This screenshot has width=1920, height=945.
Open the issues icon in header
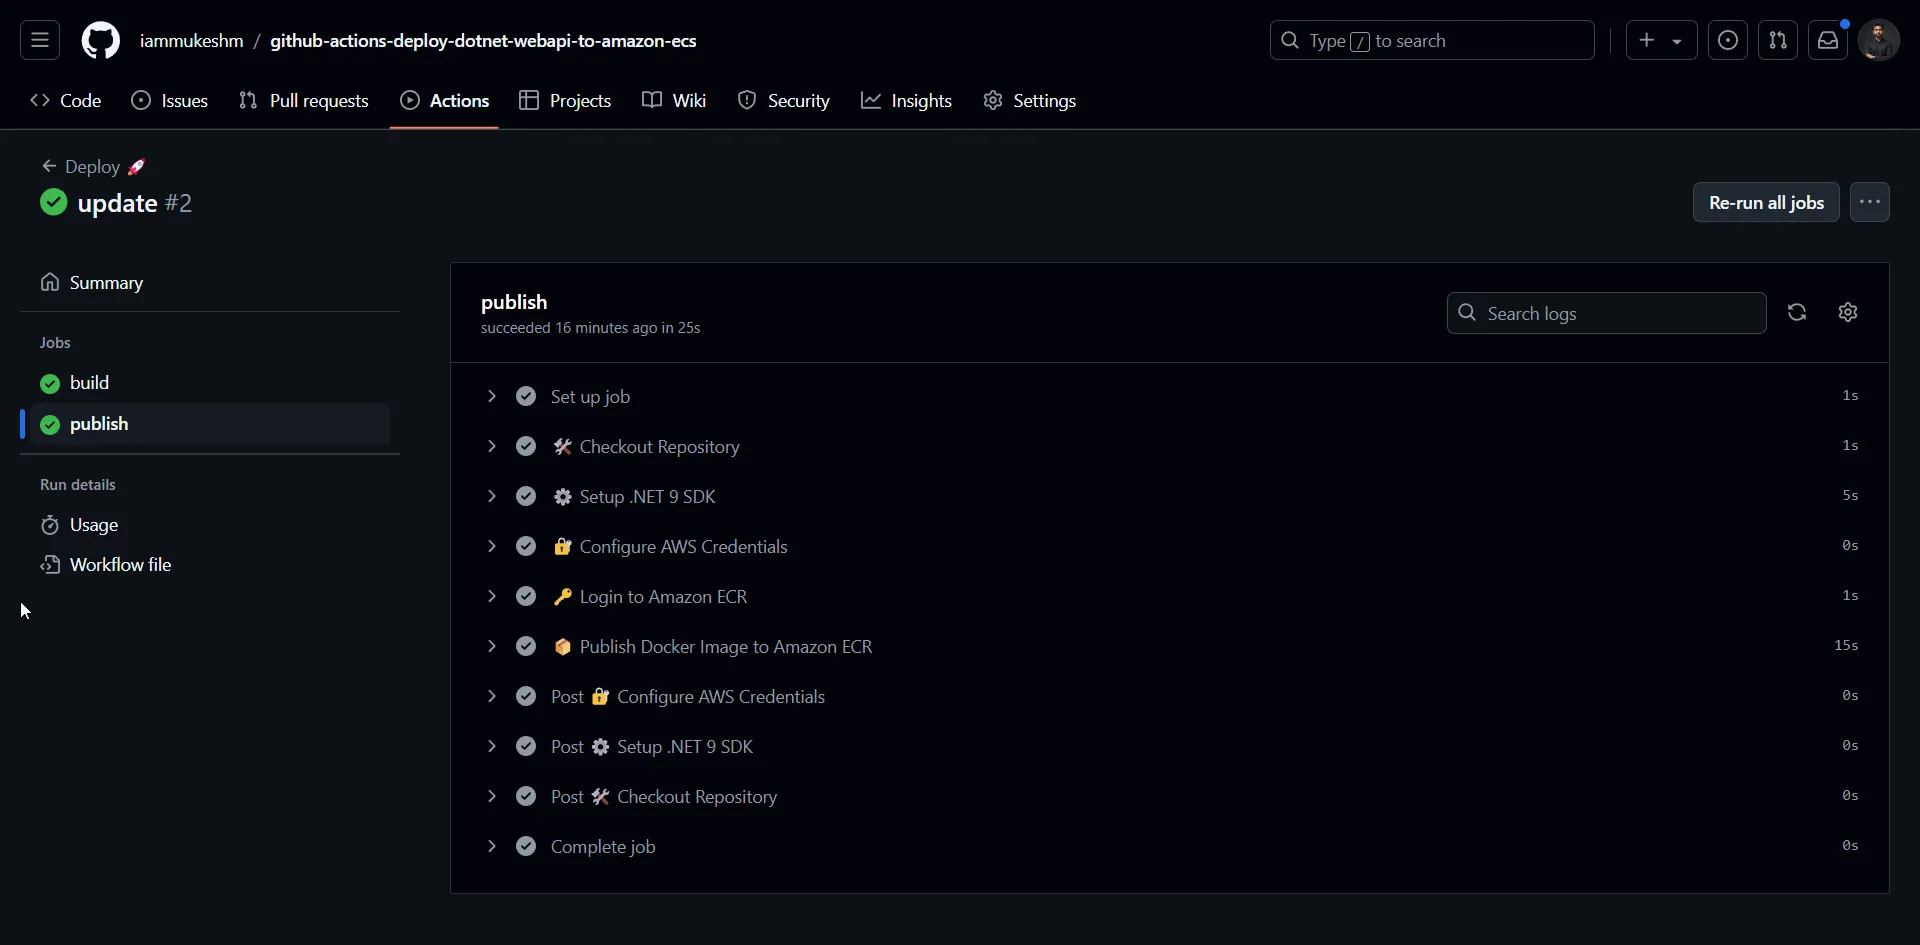click(1728, 41)
